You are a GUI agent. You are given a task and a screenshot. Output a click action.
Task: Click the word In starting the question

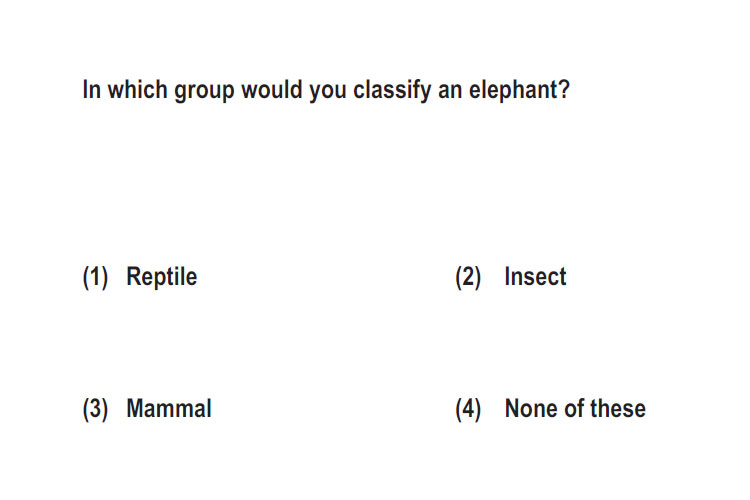[91, 89]
